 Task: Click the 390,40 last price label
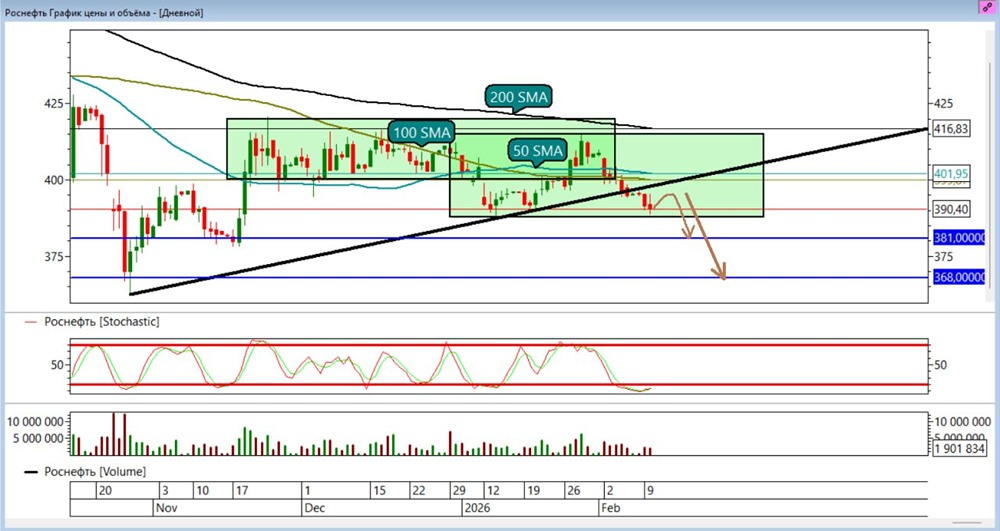pos(951,209)
